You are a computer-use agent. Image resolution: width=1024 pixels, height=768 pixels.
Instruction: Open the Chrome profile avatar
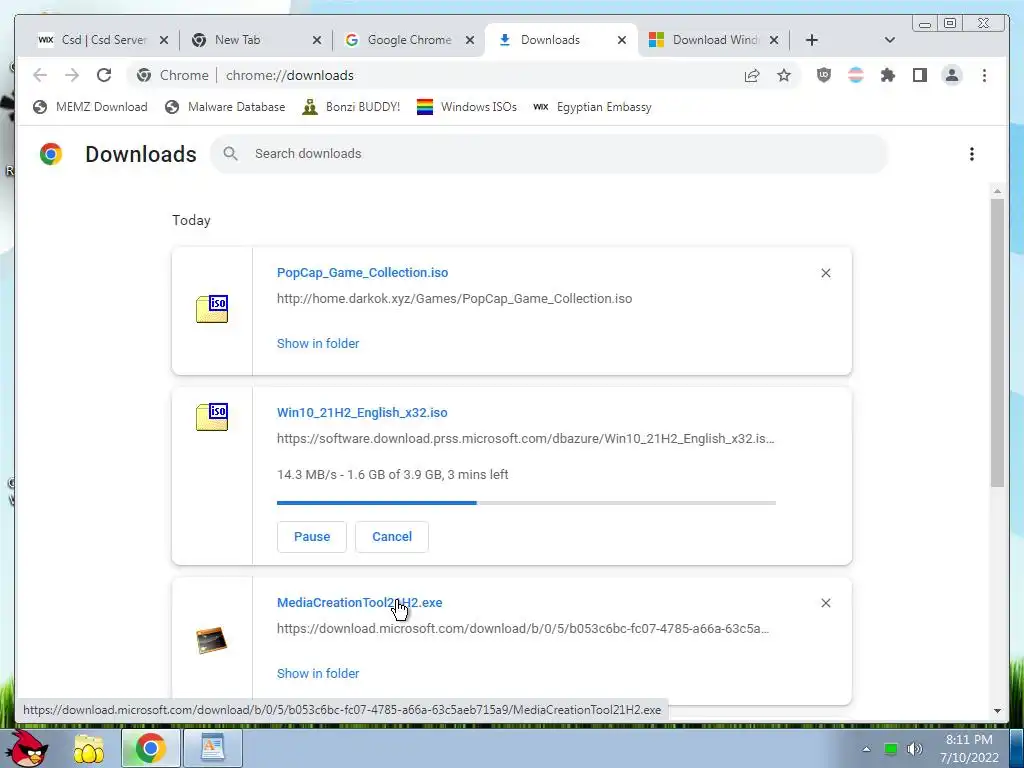click(952, 75)
